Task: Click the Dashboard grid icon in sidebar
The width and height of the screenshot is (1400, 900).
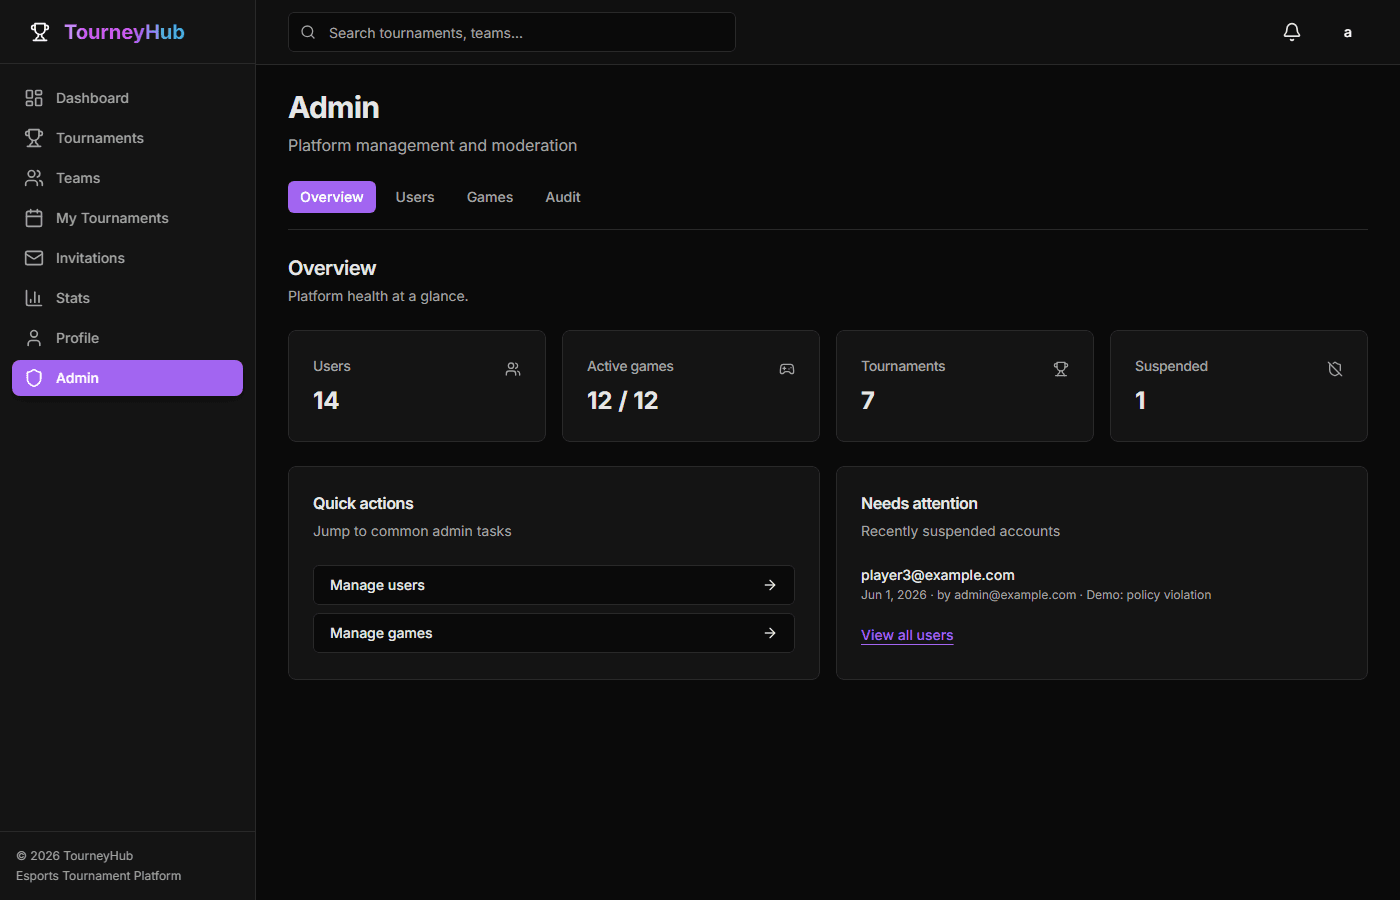Action: (x=34, y=98)
